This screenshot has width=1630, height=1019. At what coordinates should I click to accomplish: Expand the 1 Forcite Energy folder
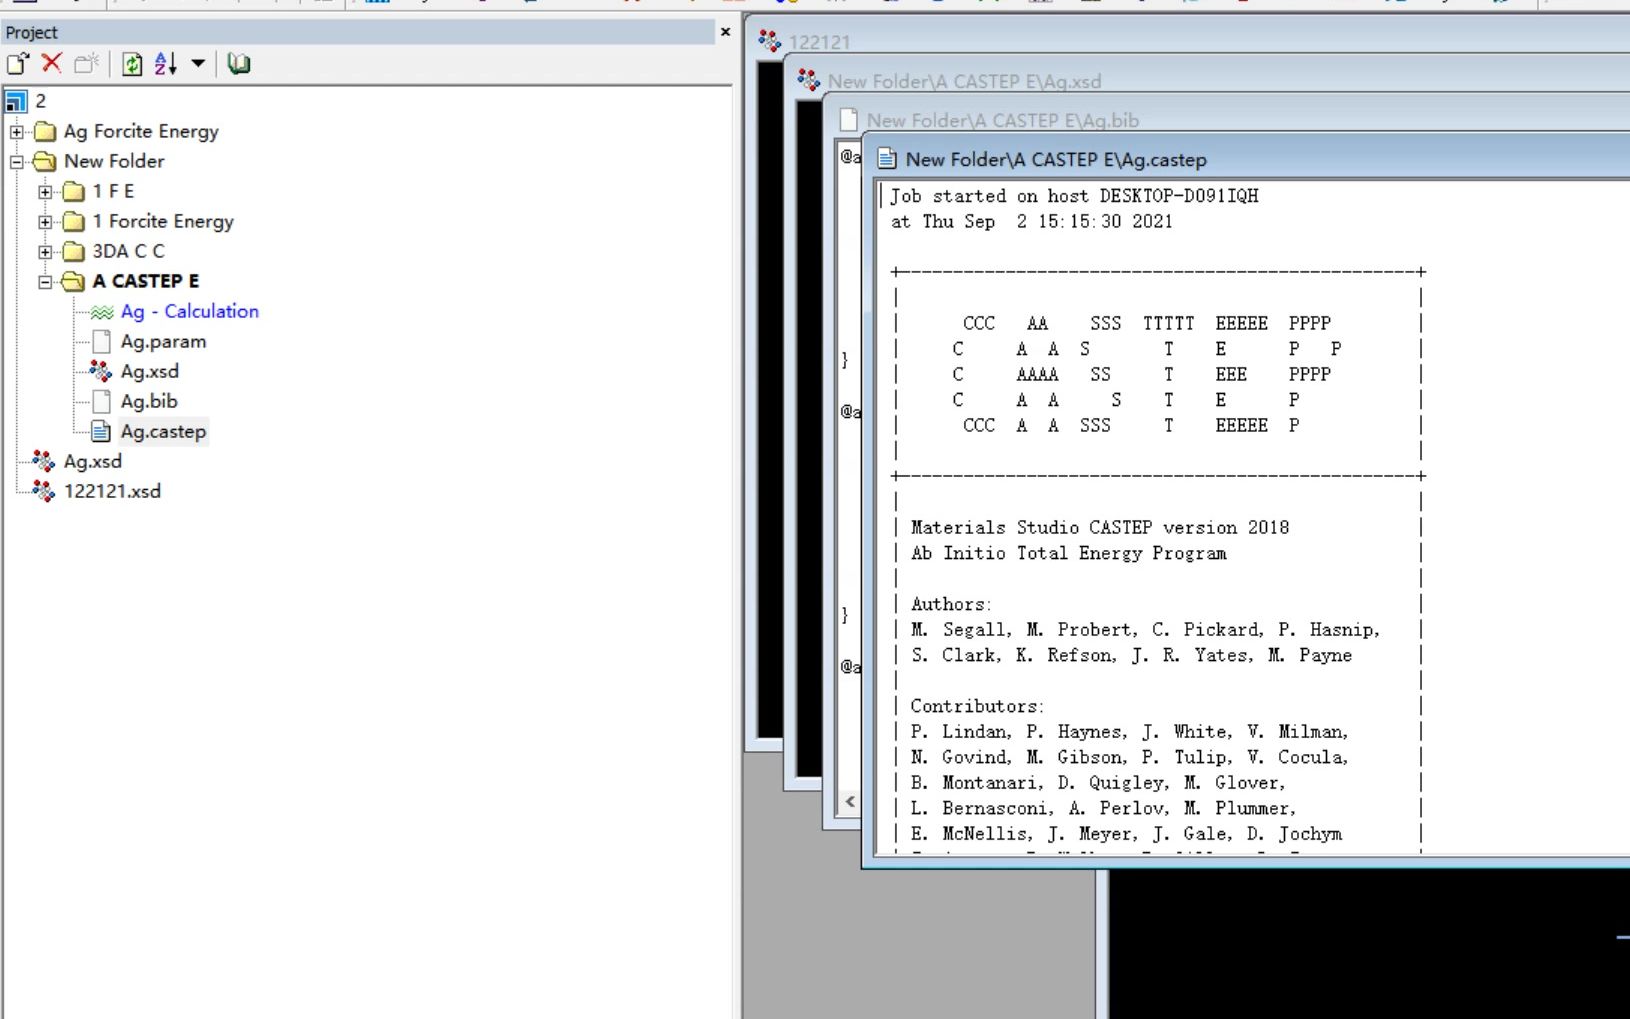45,221
